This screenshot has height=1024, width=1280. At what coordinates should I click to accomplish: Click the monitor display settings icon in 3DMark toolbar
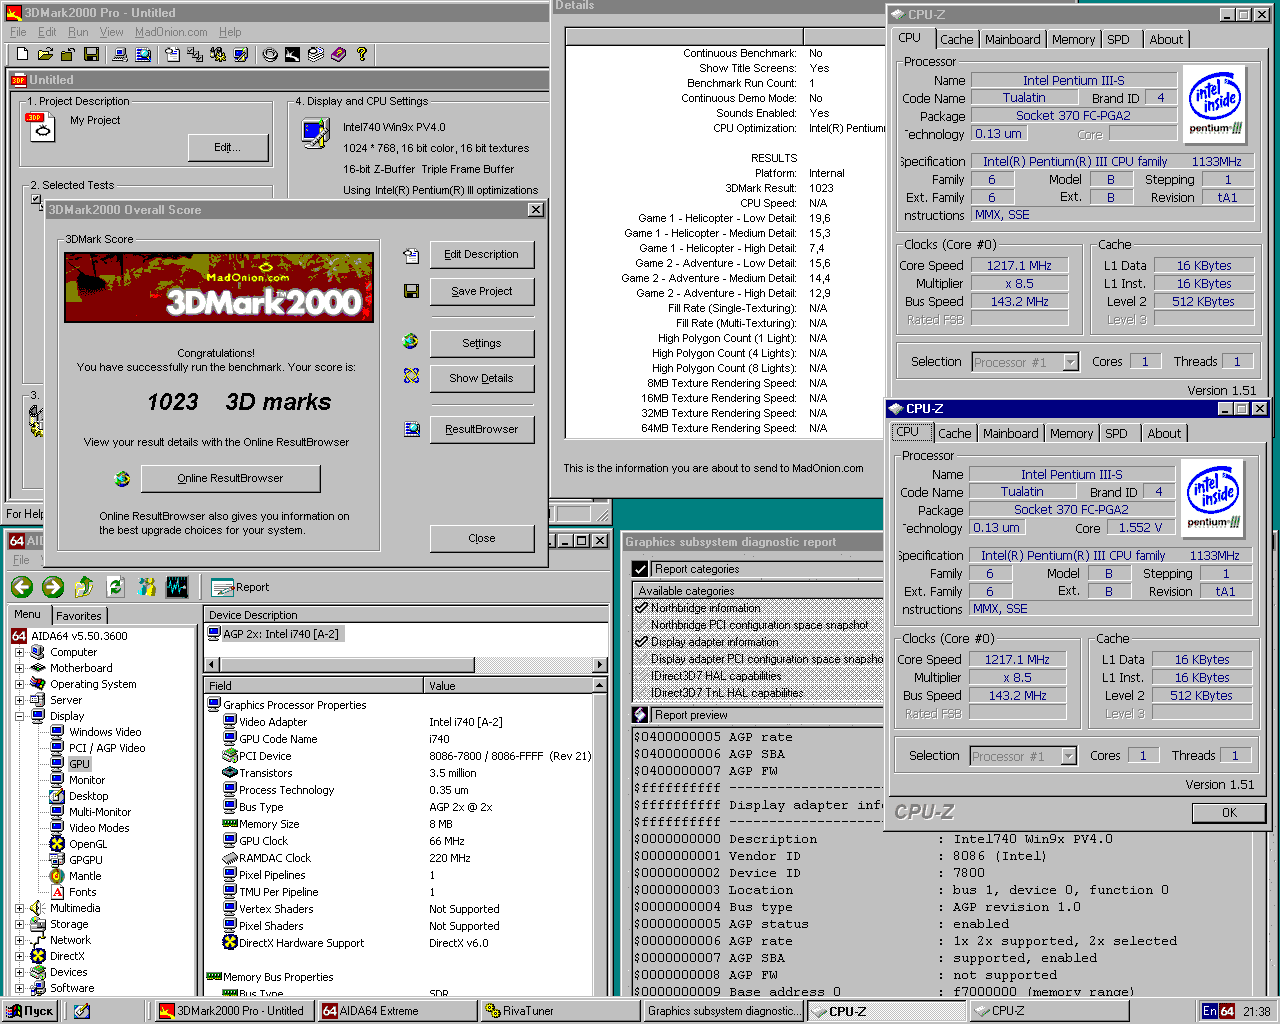(x=240, y=54)
